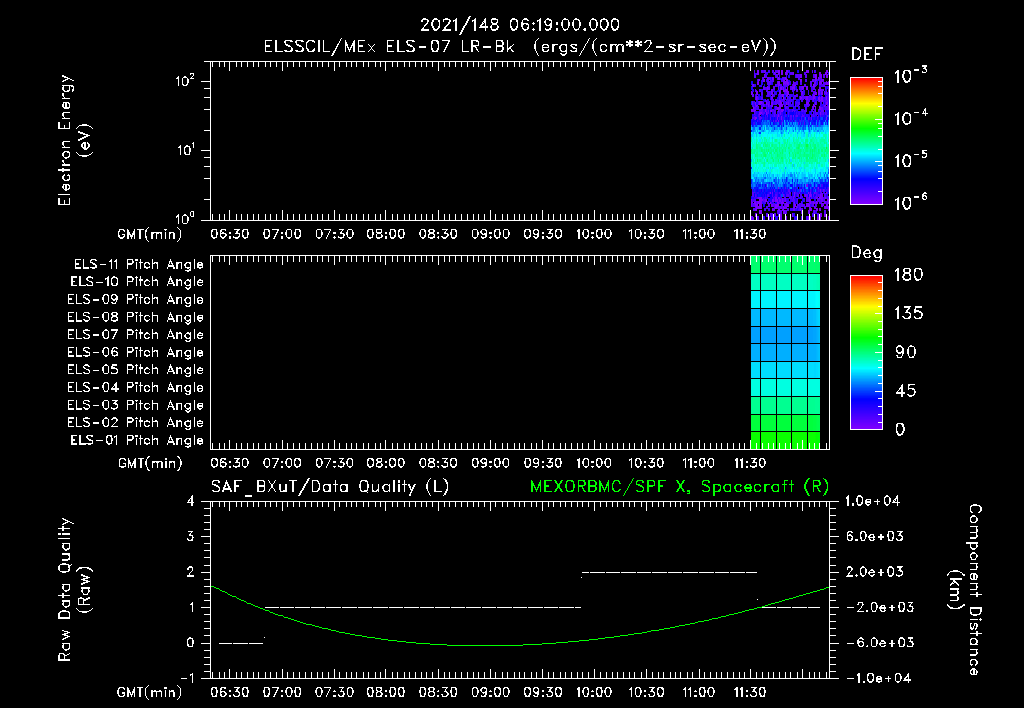Click the -1 tick on the data quality axis

coord(187,678)
